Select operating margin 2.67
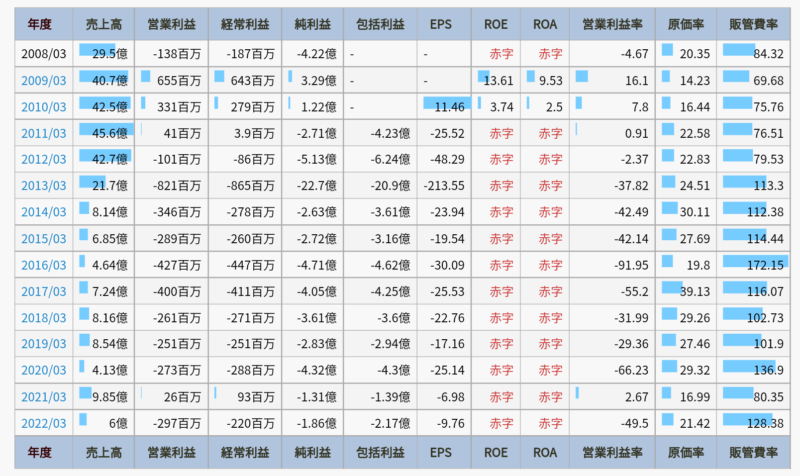 pyautogui.click(x=637, y=397)
